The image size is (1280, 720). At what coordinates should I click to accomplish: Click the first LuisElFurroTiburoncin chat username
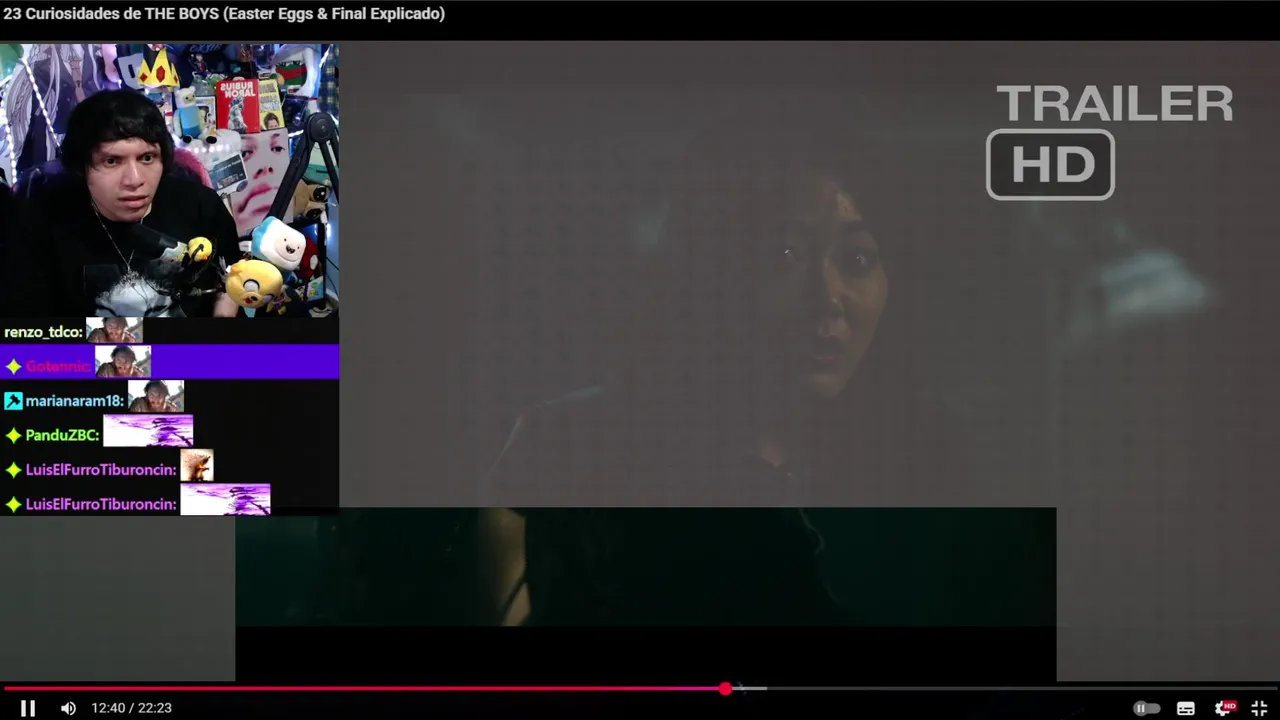pos(101,470)
